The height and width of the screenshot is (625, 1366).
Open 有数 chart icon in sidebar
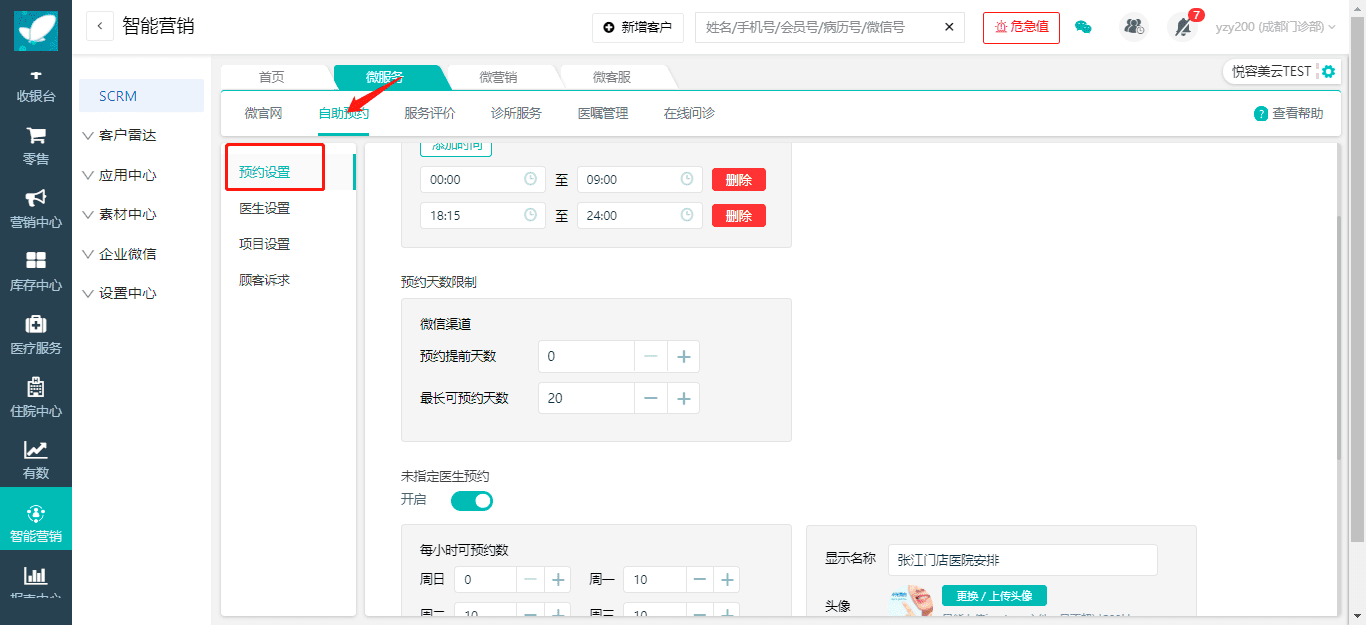[36, 460]
